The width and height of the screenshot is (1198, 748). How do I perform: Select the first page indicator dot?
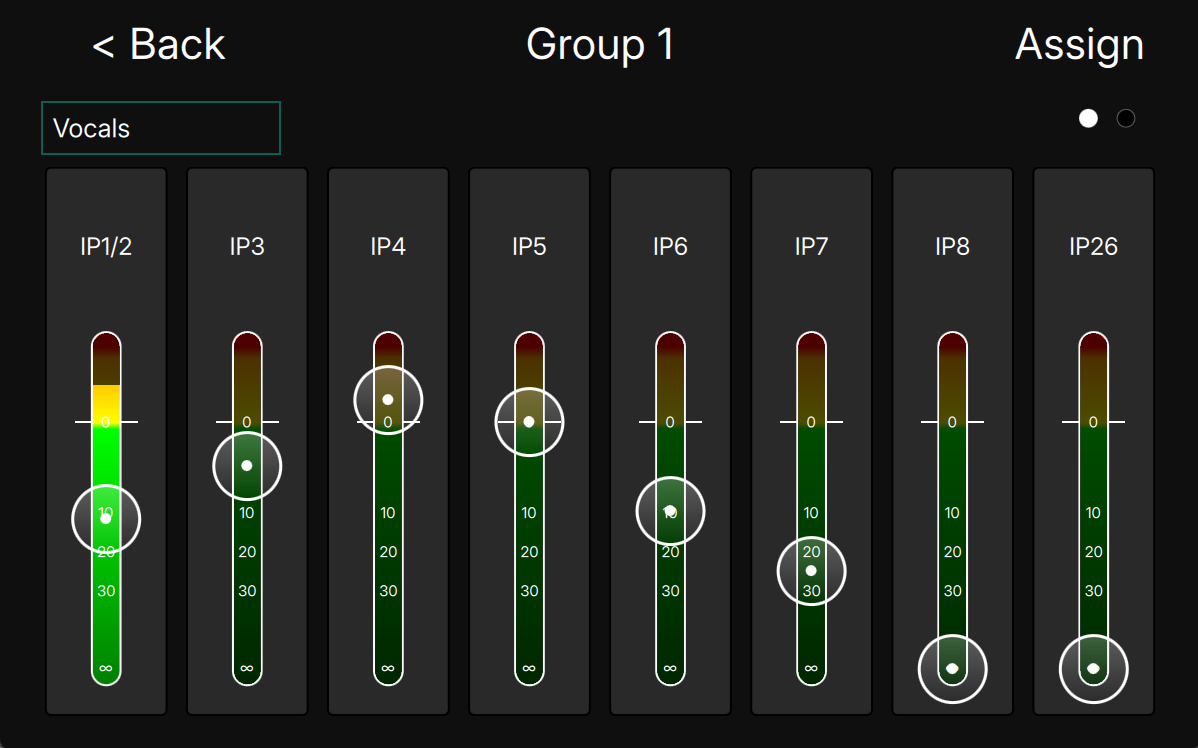1088,119
